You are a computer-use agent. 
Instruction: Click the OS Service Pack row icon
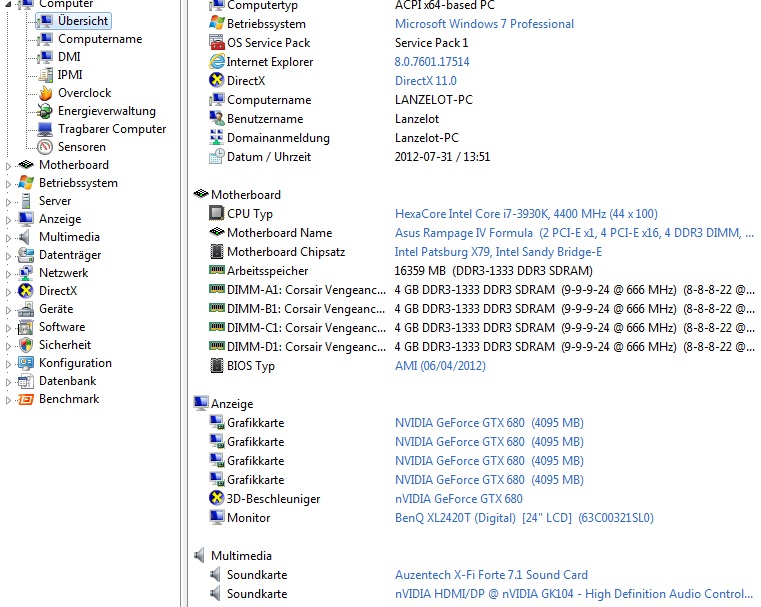[216, 43]
